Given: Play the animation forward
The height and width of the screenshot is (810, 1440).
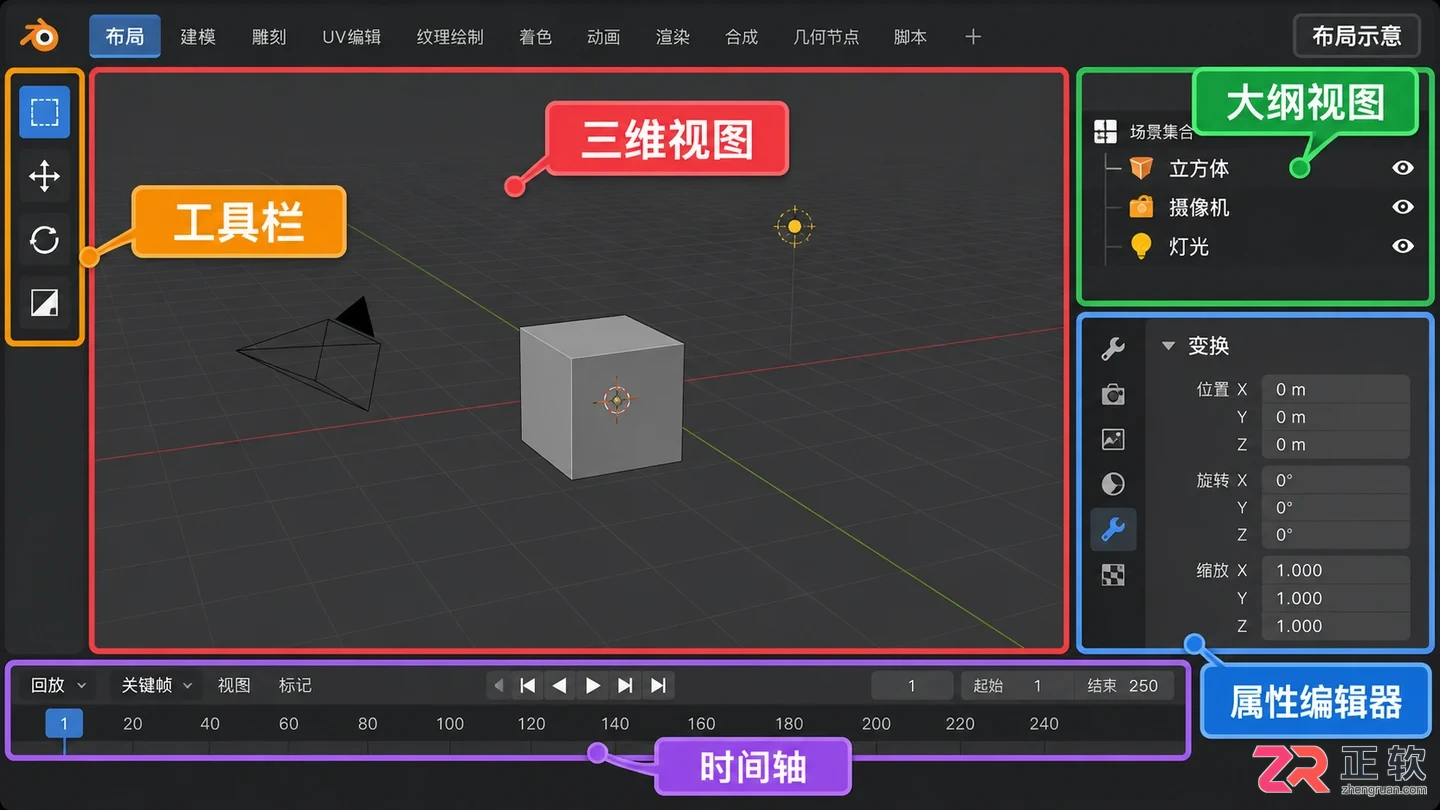Looking at the screenshot, I should 593,685.
